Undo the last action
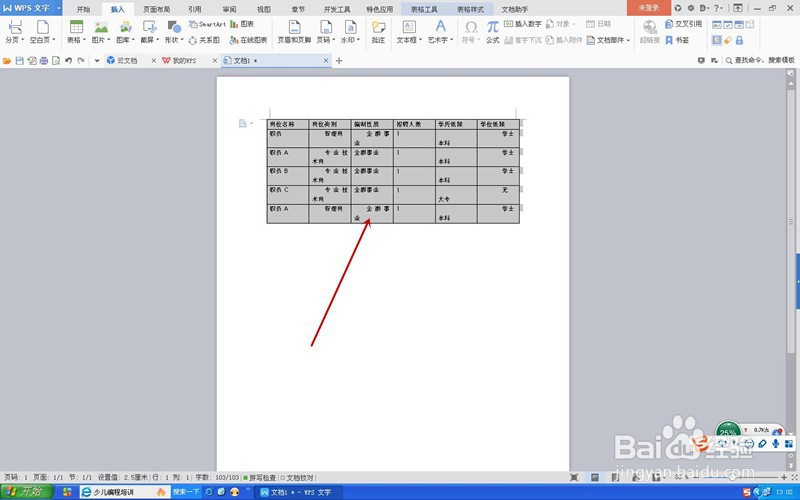The width and height of the screenshot is (800, 500). [x=68, y=61]
